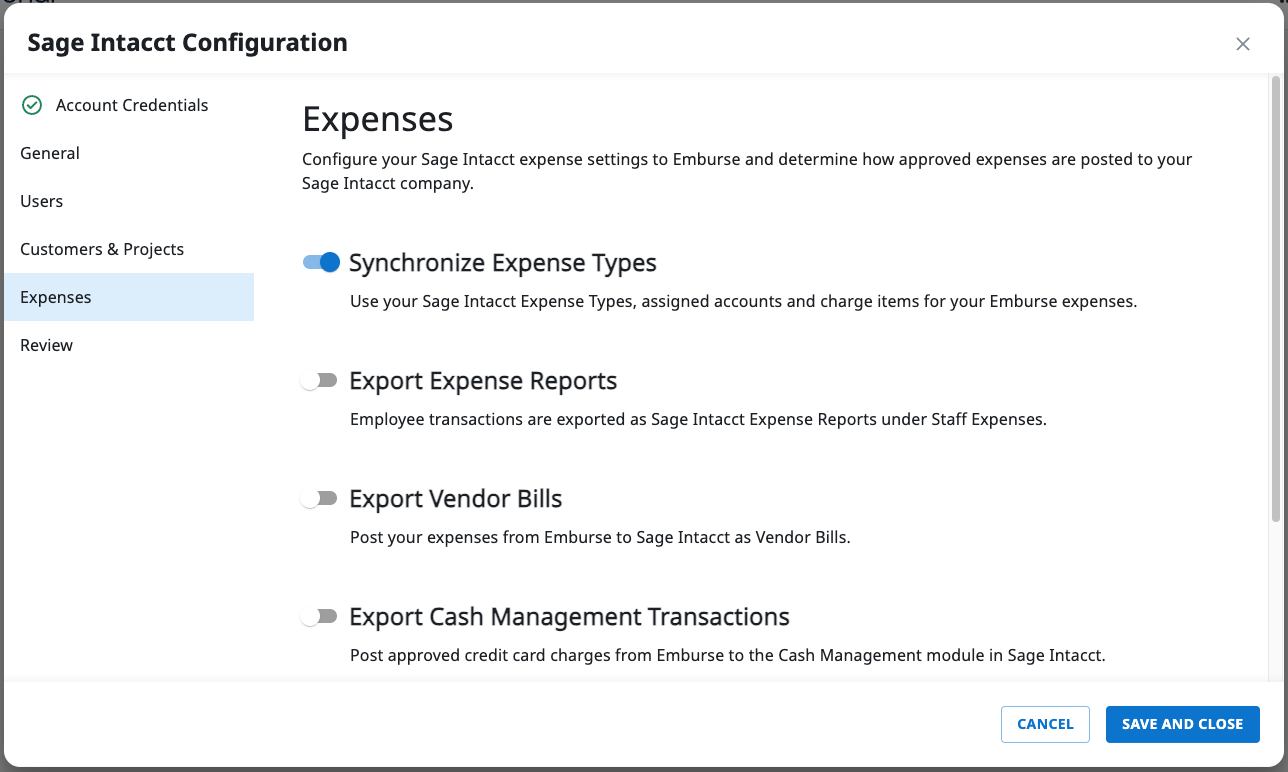Viewport: 1288px width, 772px height.
Task: Click Export Cash Management Transactions label
Action: coord(570,617)
